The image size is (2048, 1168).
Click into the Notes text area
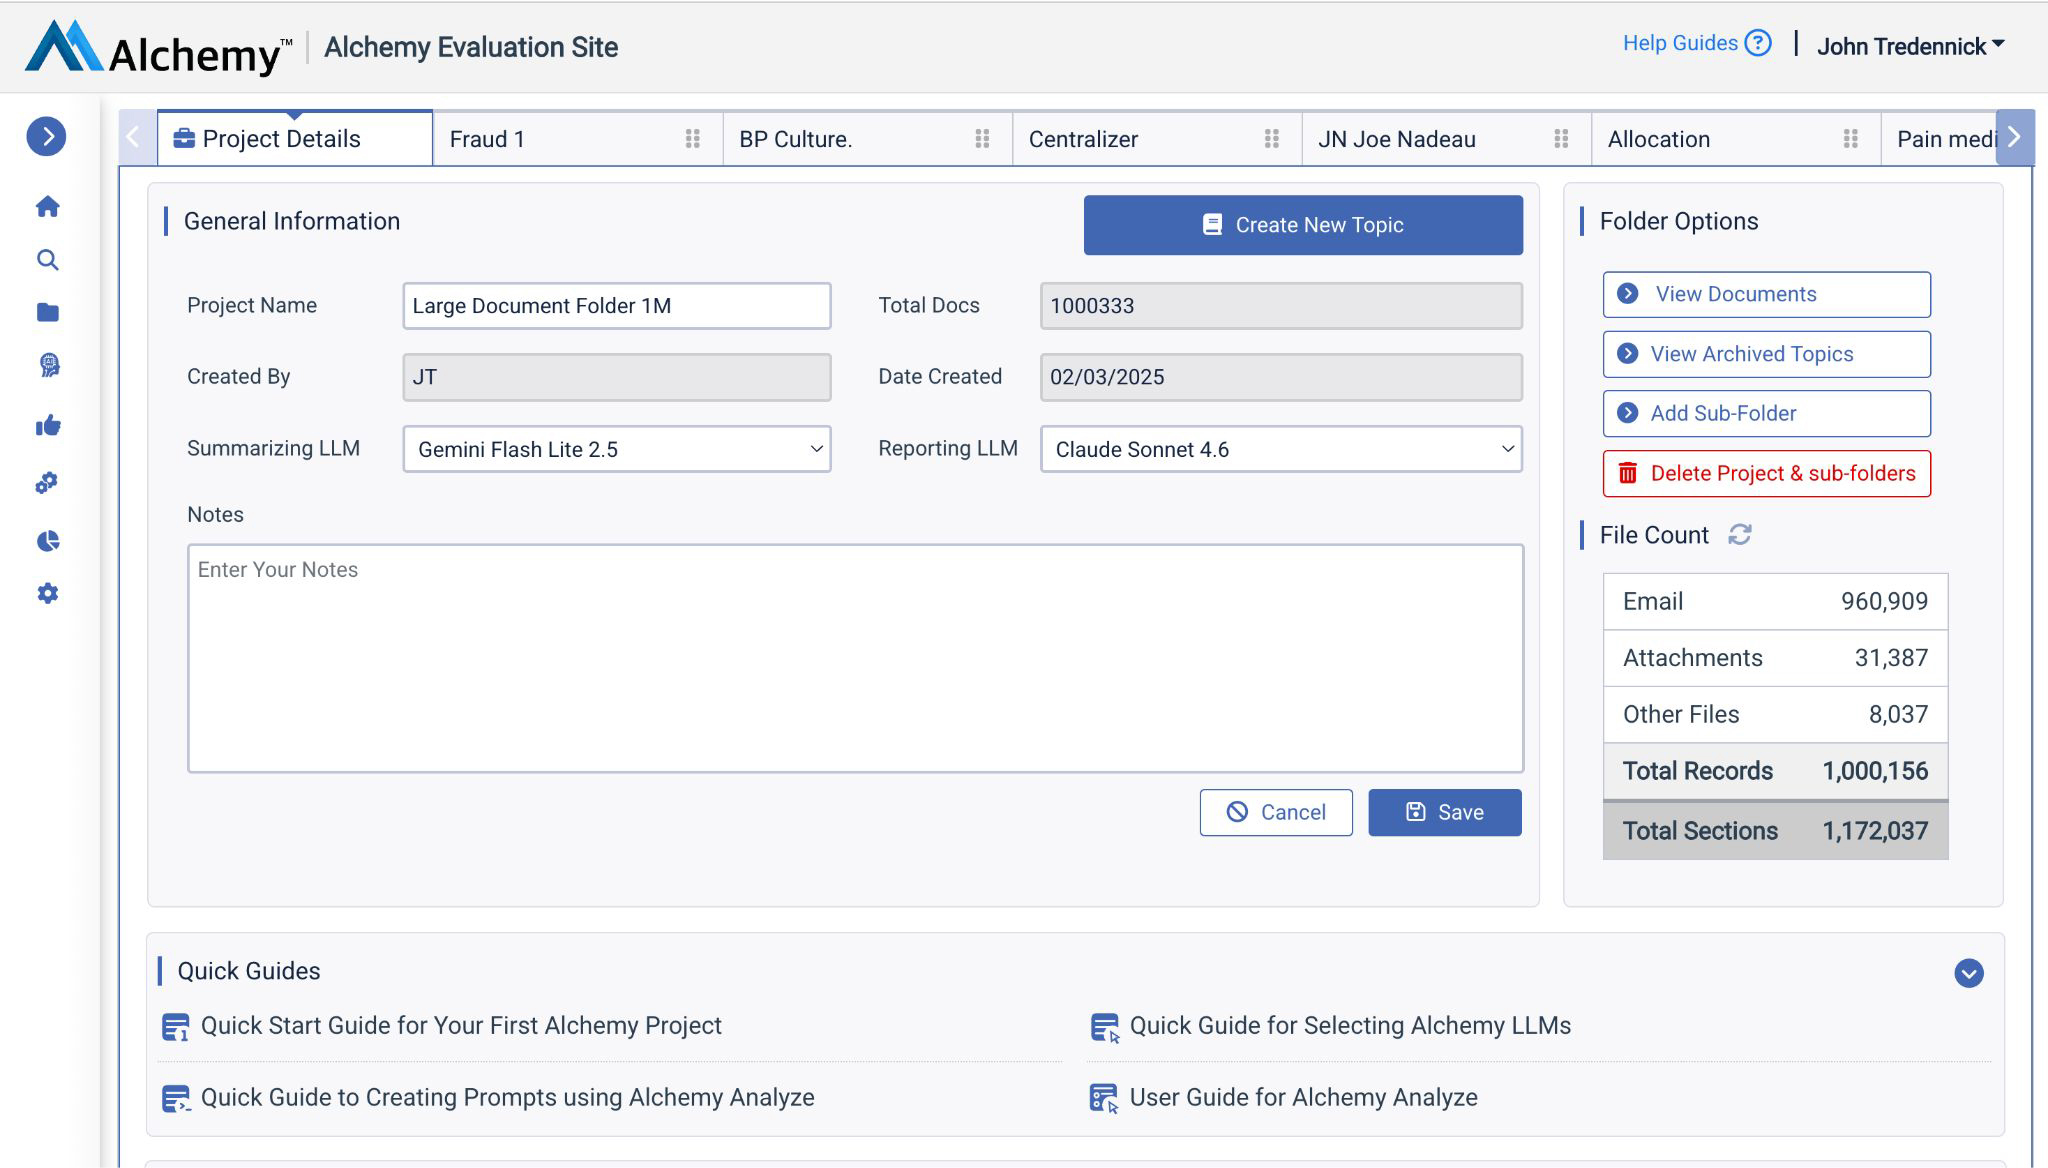pos(855,658)
